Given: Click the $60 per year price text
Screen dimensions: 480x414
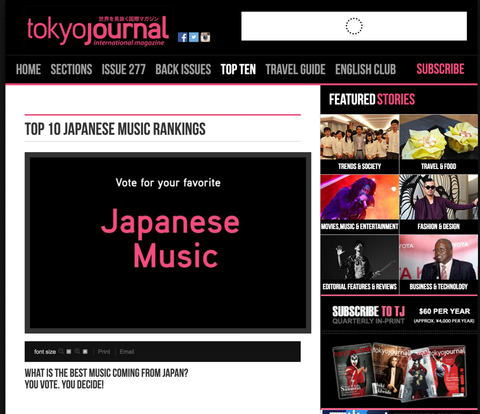Looking at the screenshot, I should click(x=444, y=311).
